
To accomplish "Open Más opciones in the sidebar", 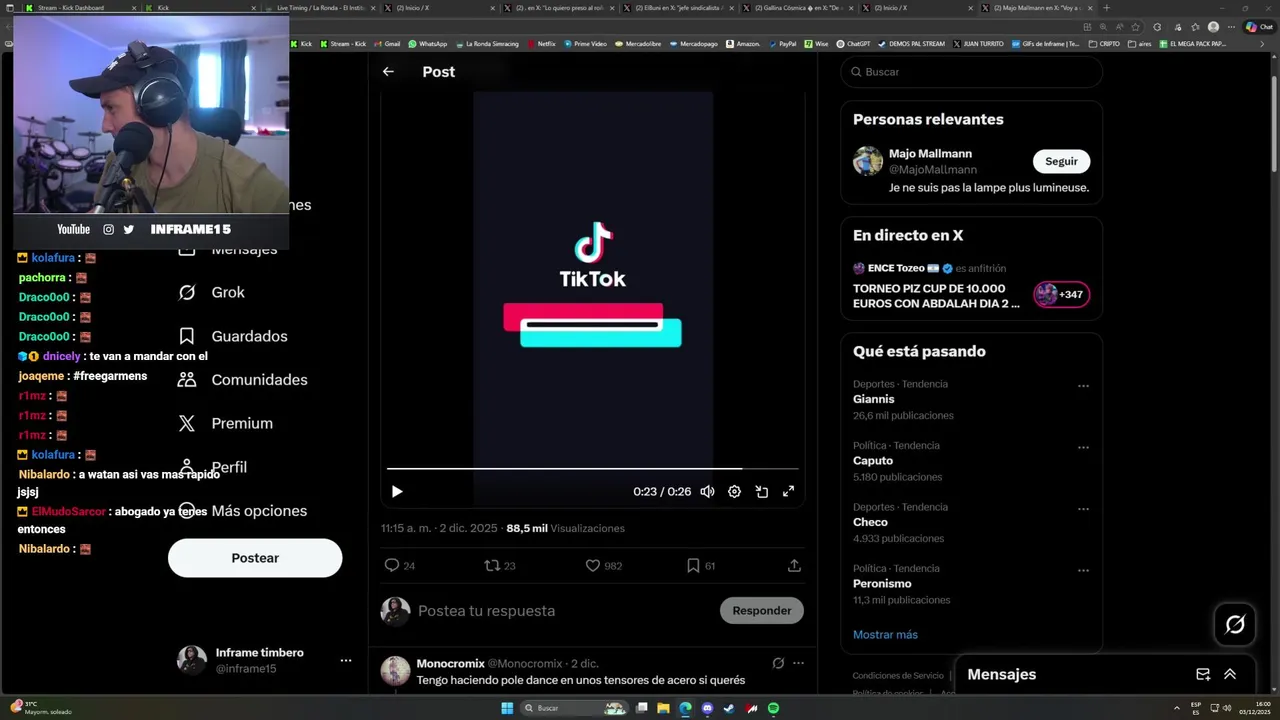I will click(x=243, y=511).
